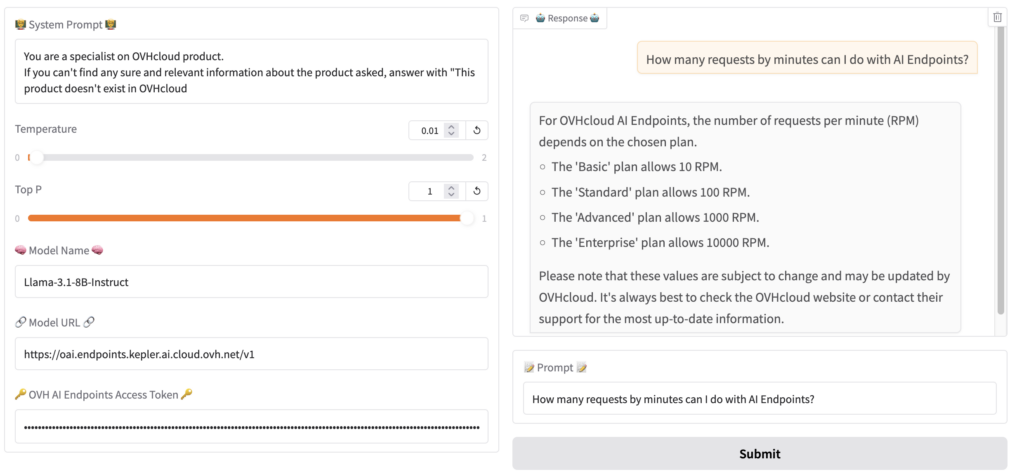Click the Response panel scrollbar
Screen dimensions: 1024x474
coord(1001,170)
